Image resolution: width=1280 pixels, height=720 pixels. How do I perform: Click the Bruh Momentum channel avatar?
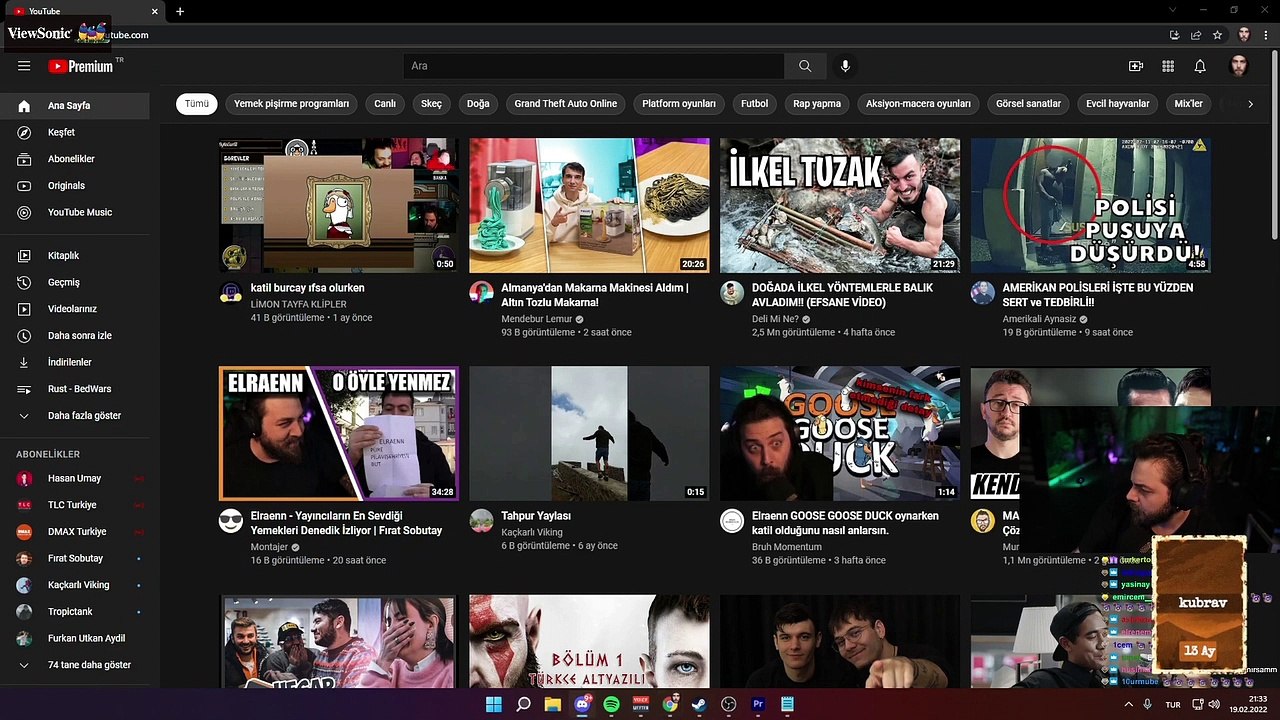pos(733,520)
